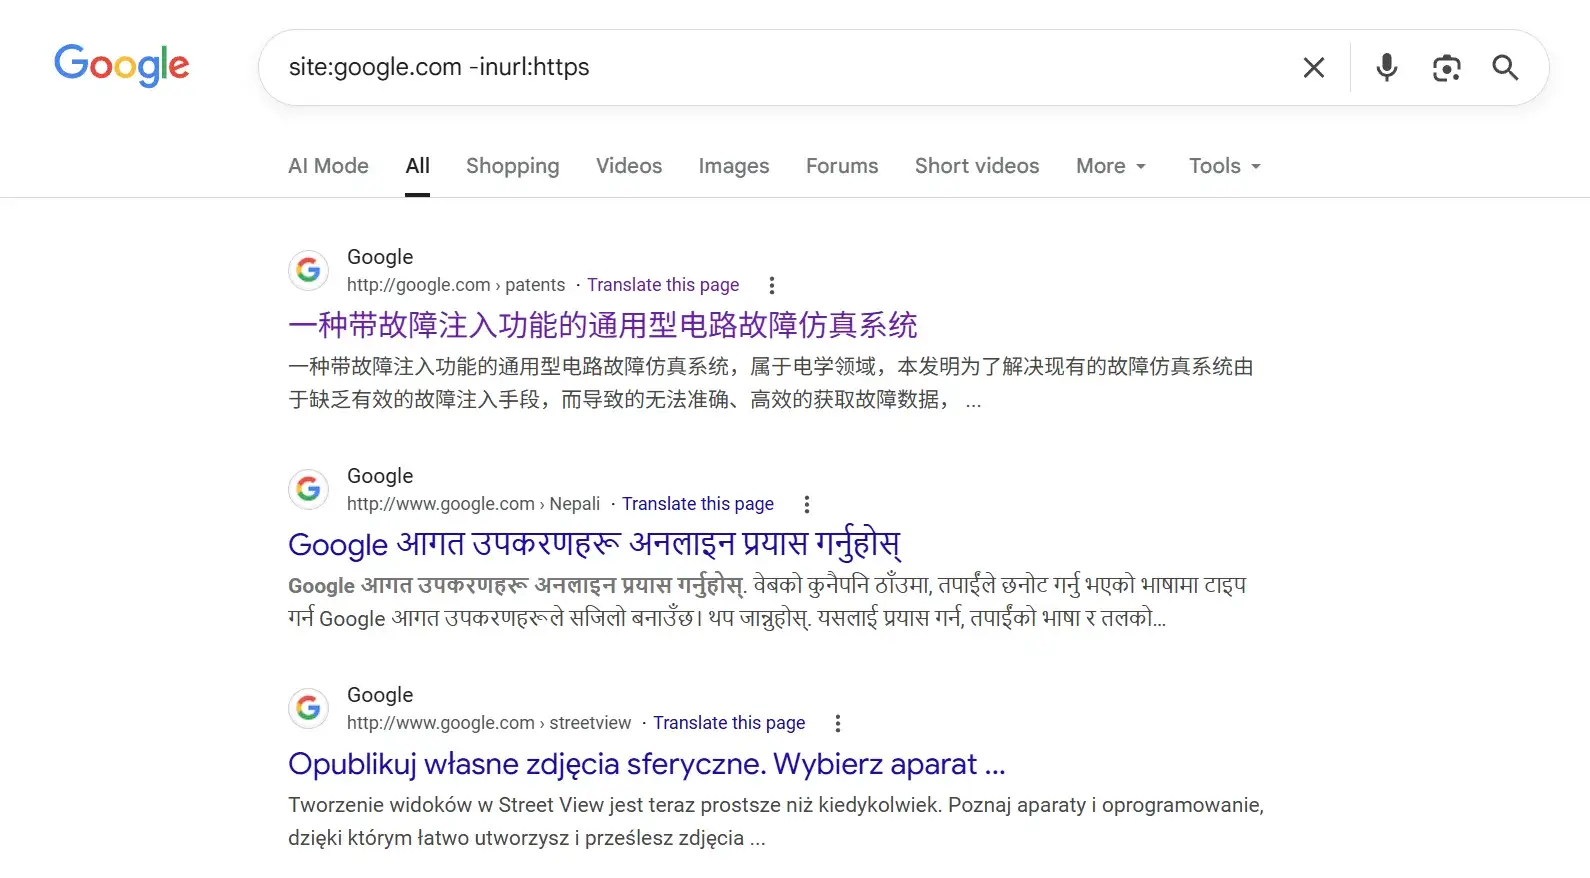Click the Nepali snippet text under second result
Viewport: 1590px width, 878px height.
coord(767,602)
